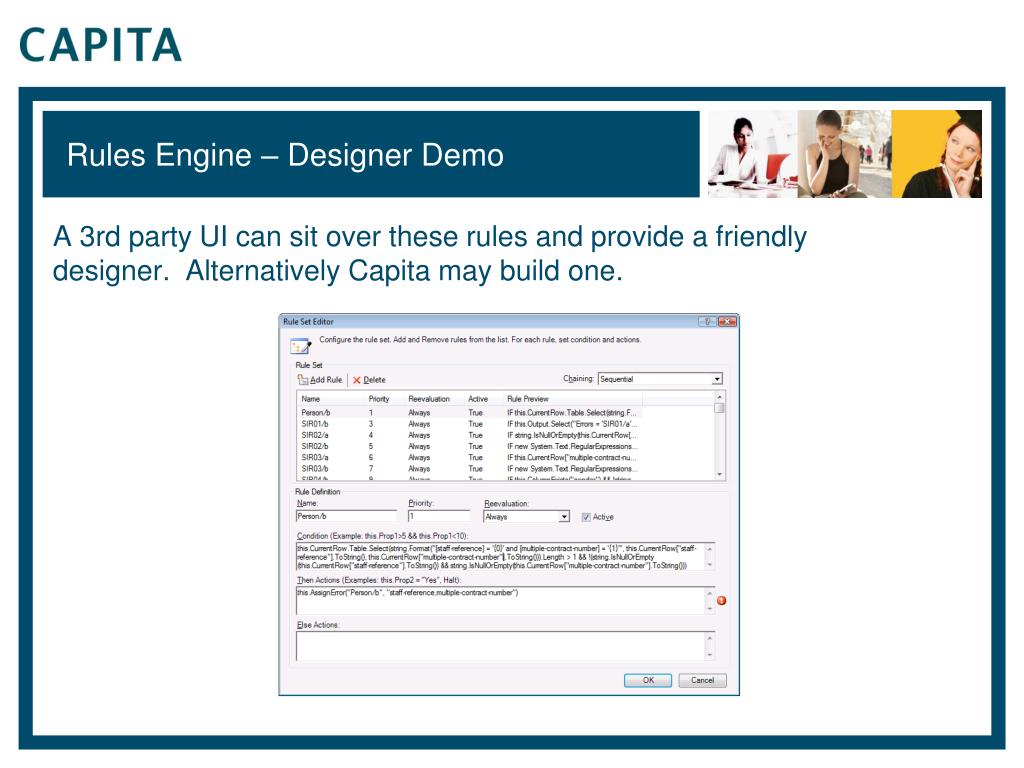The height and width of the screenshot is (768, 1024).
Task: Select the SIR02/b rule row
Action: [x=469, y=447]
